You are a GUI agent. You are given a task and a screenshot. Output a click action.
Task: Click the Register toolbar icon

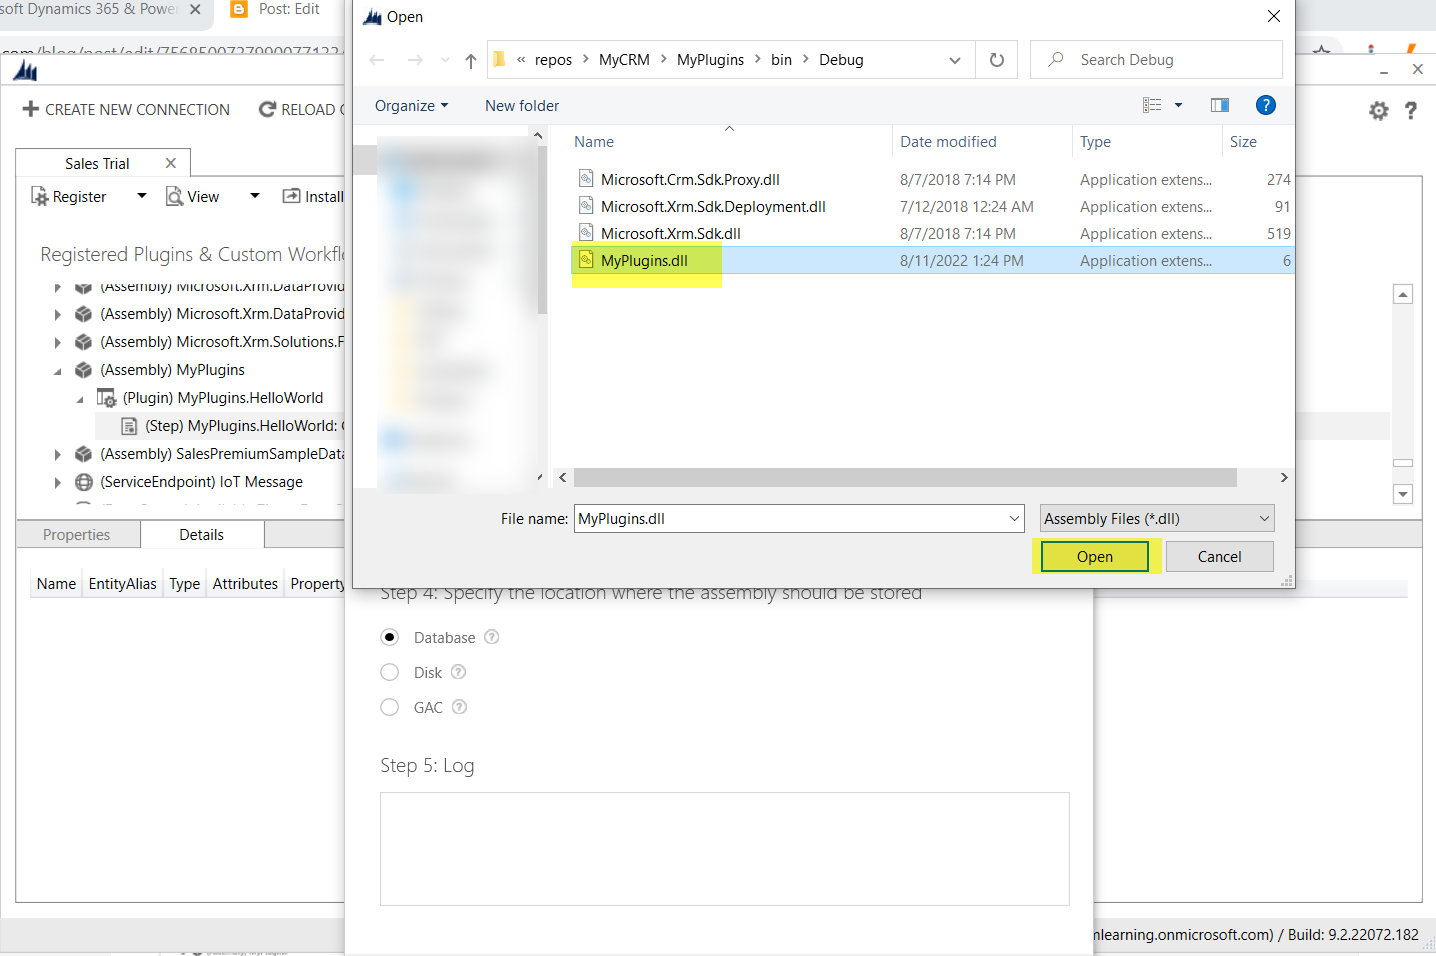pos(39,197)
